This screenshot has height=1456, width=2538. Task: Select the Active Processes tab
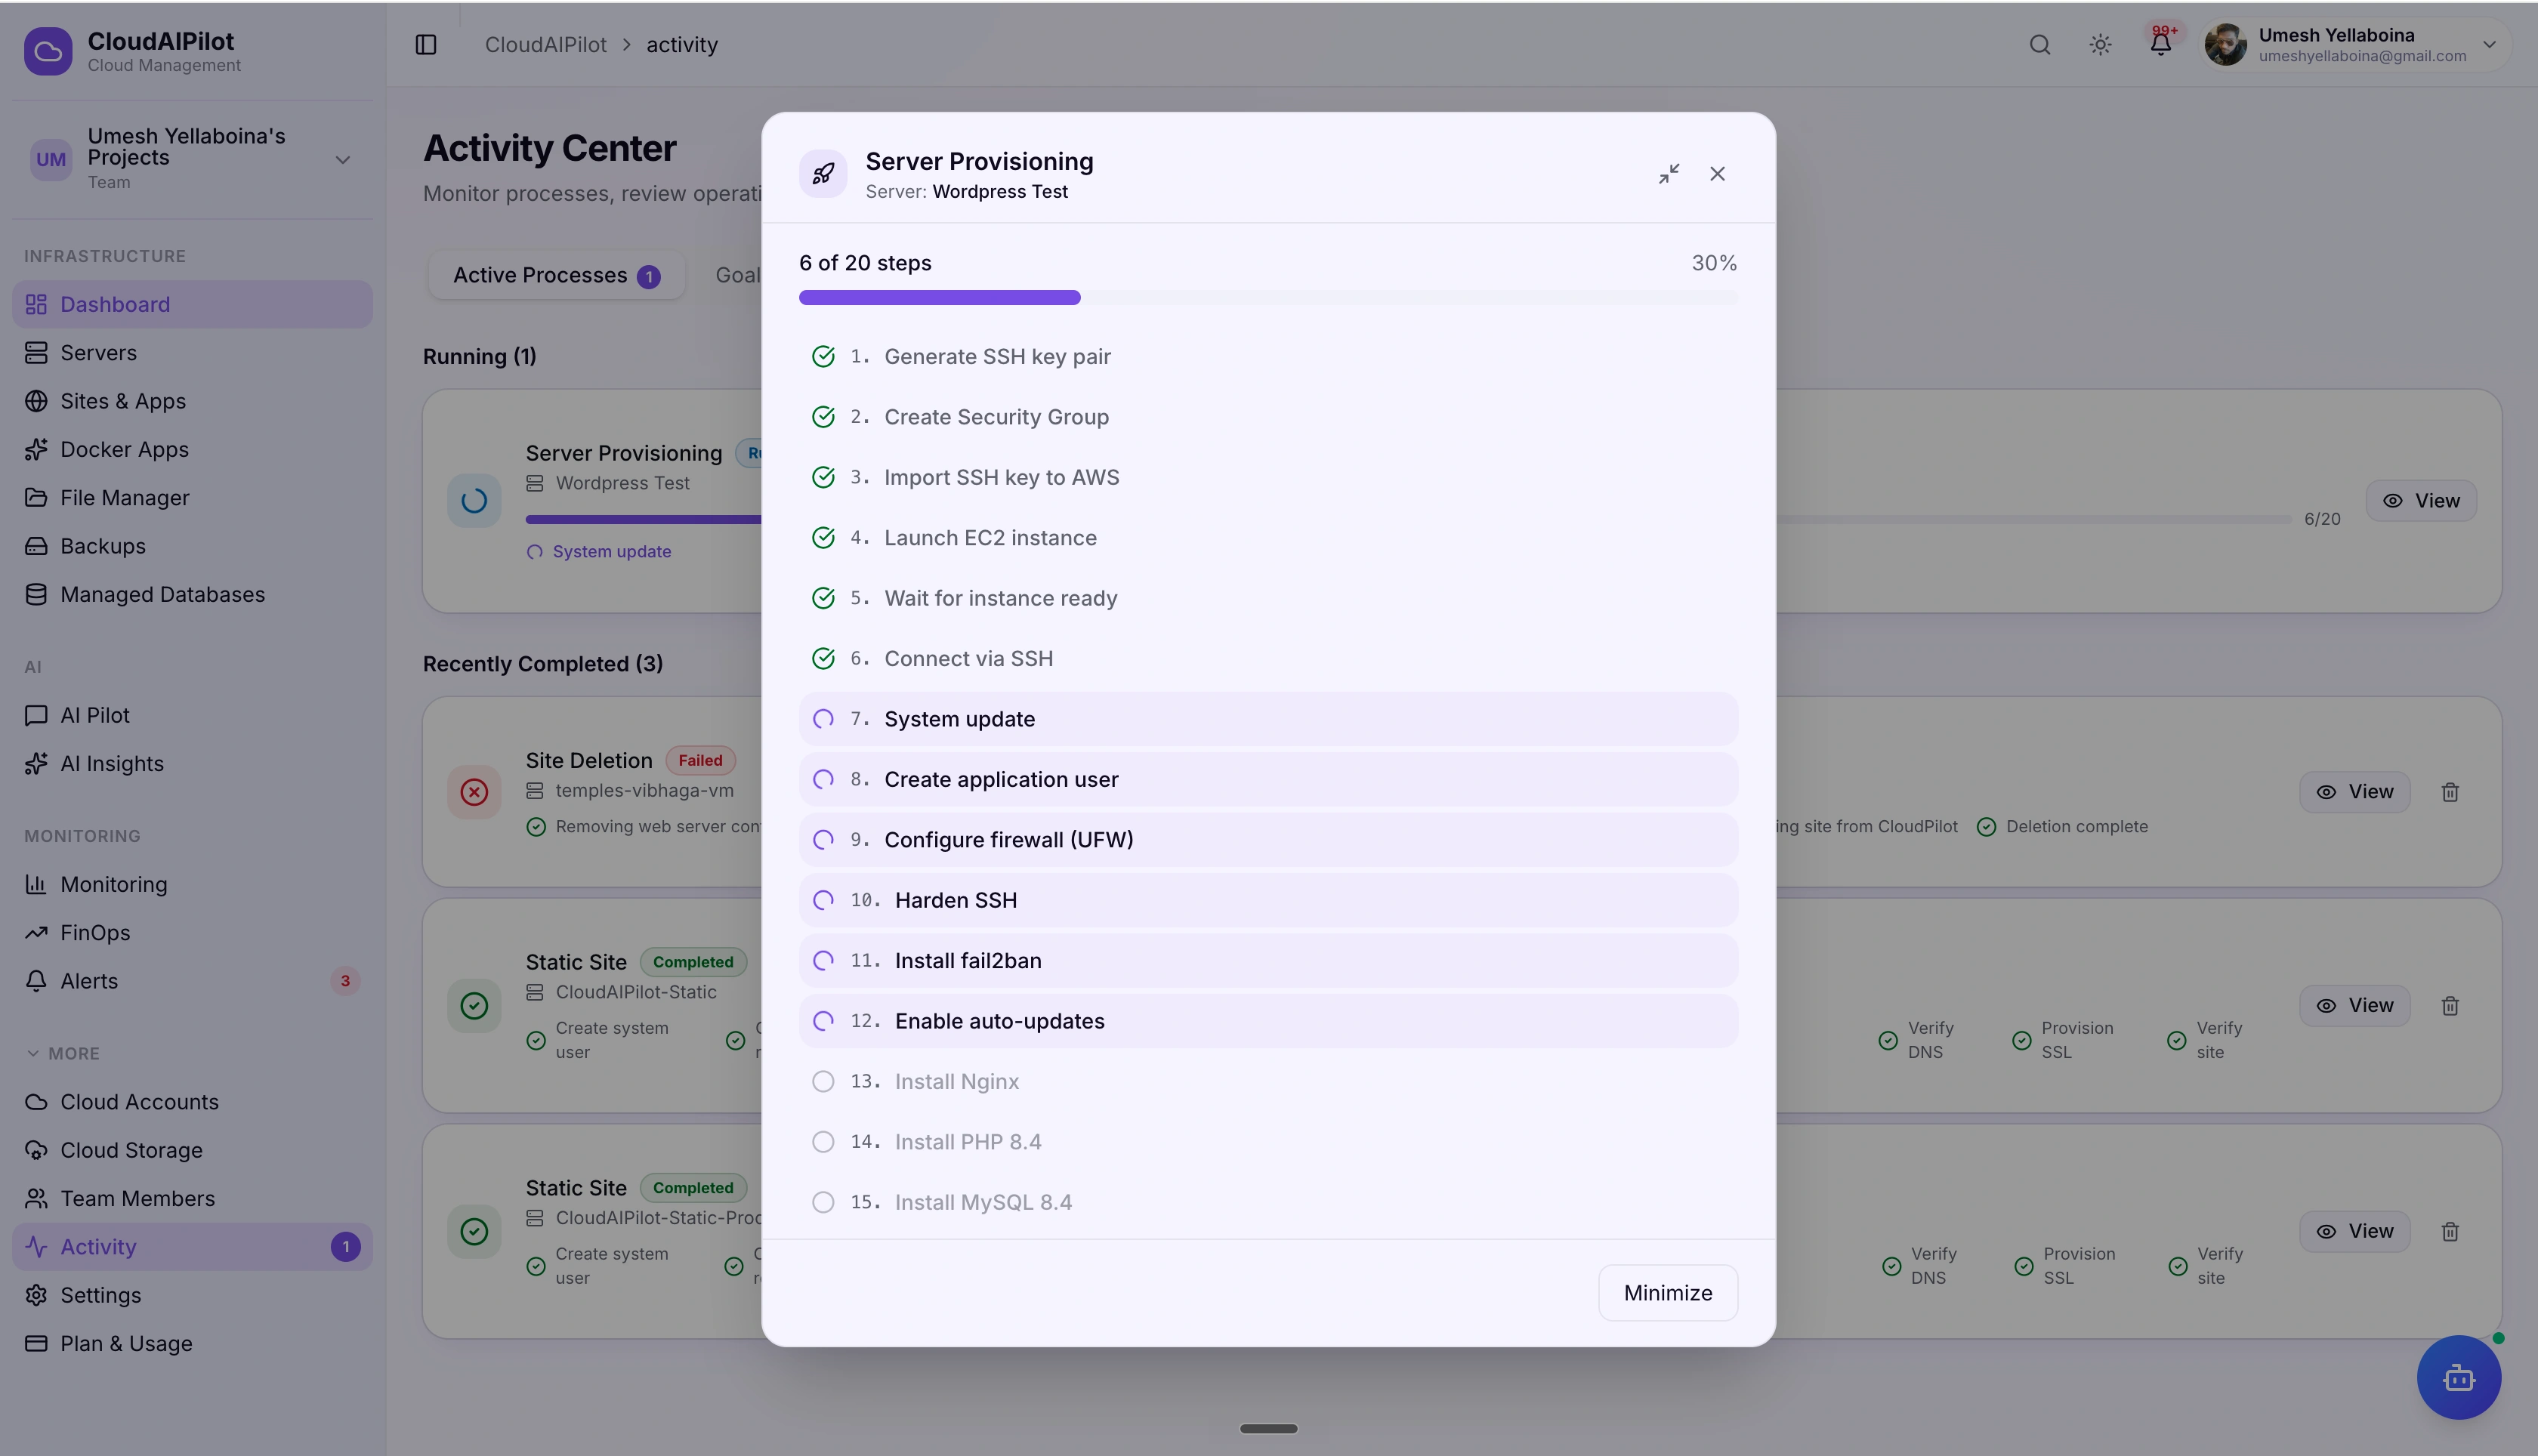(556, 275)
